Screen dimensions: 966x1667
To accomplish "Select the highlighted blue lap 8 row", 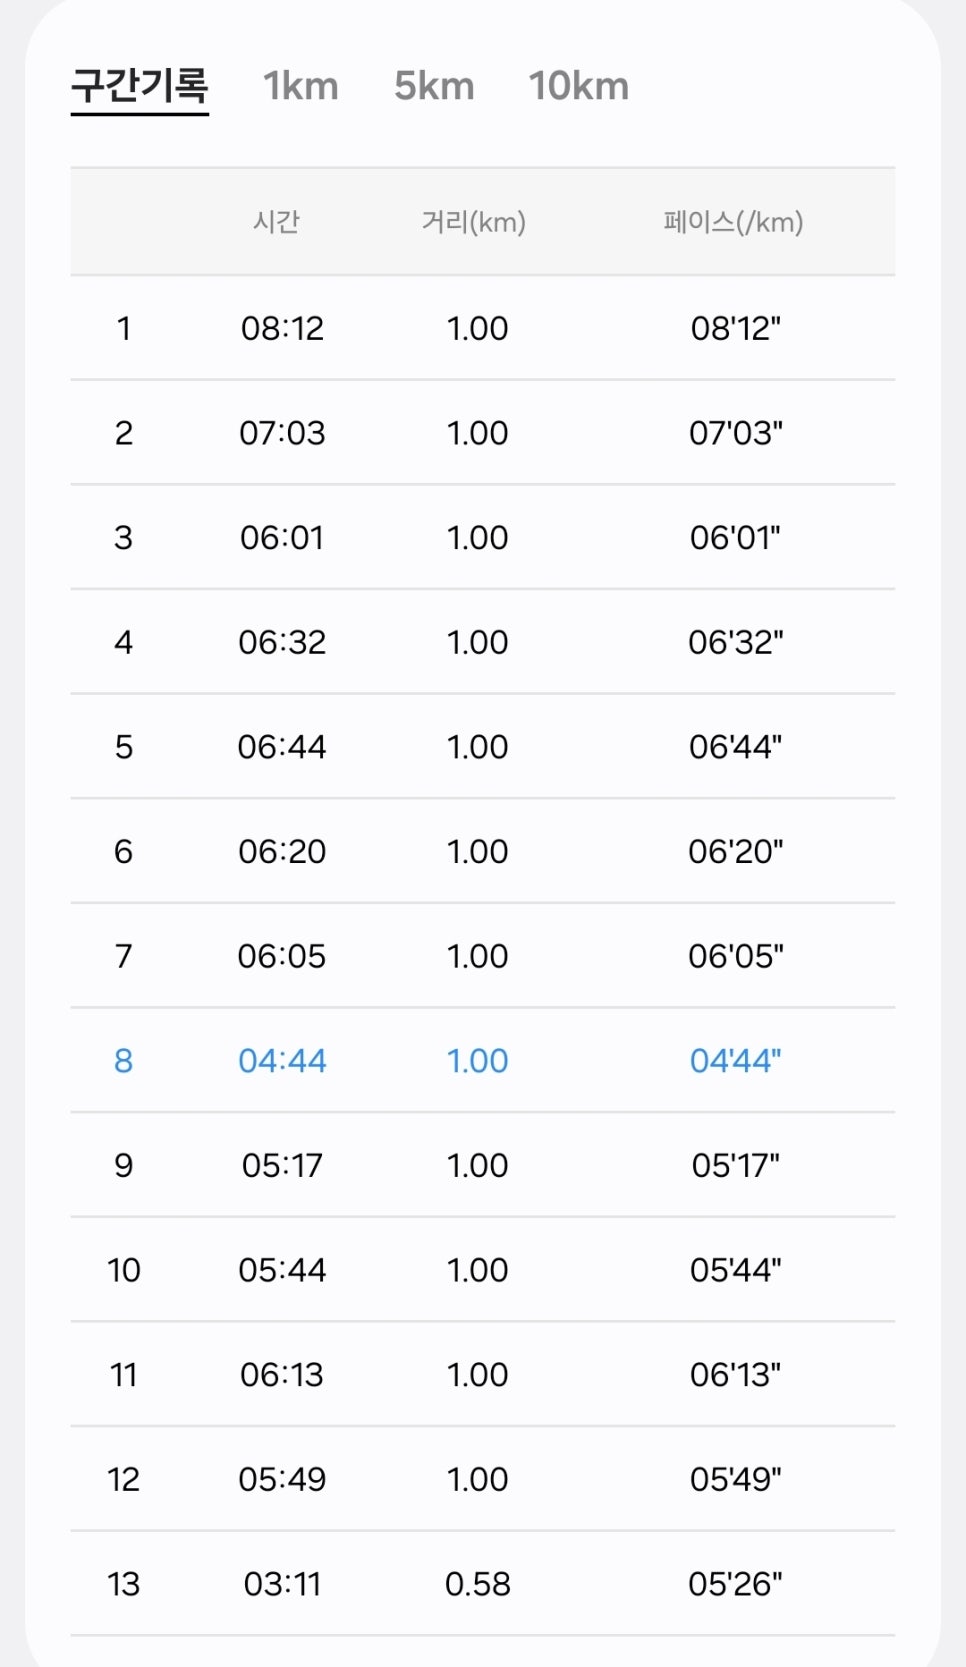I will (x=483, y=1061).
